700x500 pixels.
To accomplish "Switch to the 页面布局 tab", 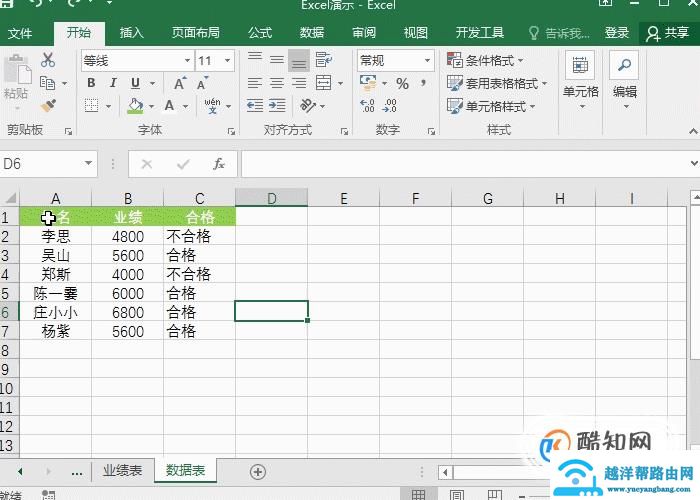I will (196, 33).
